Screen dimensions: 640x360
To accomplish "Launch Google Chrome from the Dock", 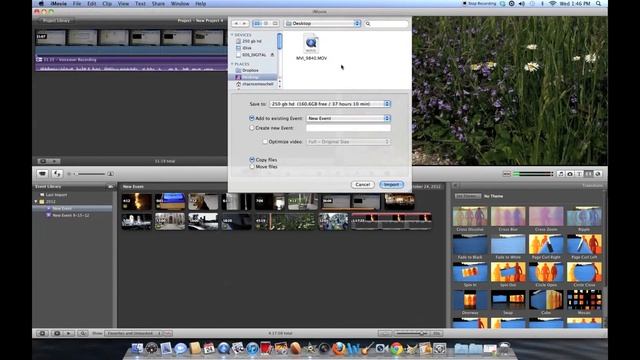I will pos(396,348).
